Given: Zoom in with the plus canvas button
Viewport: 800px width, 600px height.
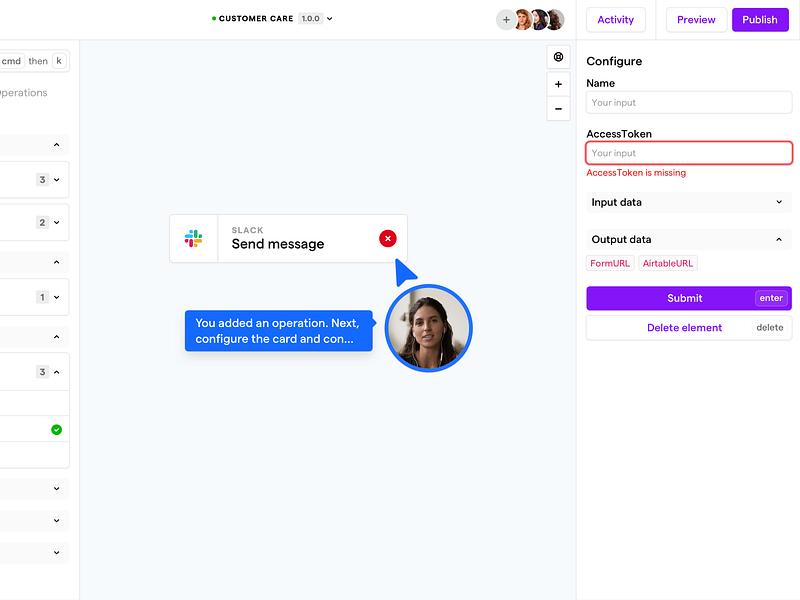Looking at the screenshot, I should coord(558,84).
